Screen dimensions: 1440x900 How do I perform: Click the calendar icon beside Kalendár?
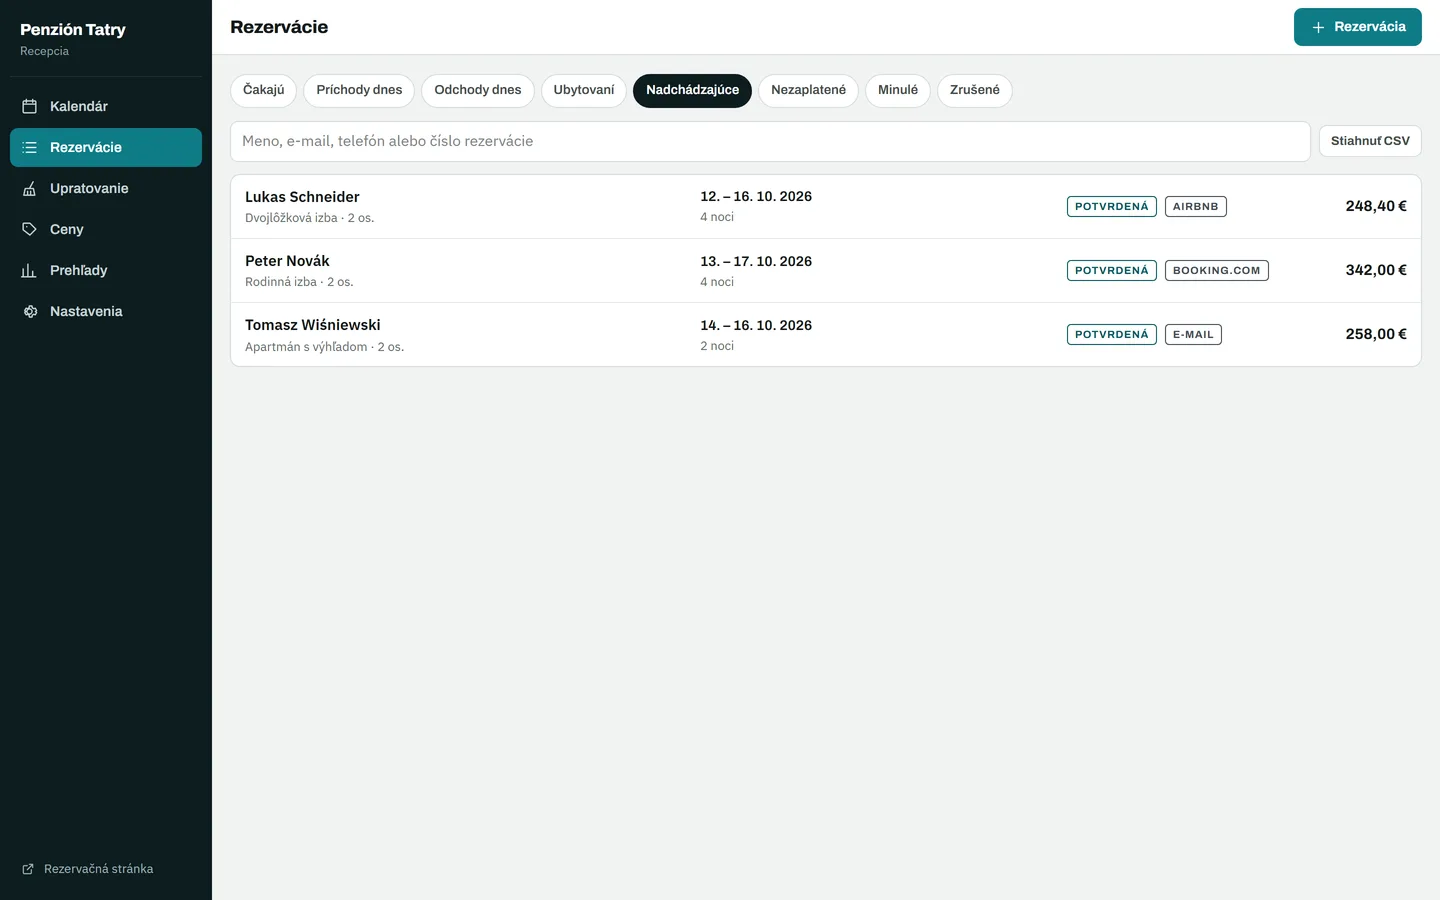(x=30, y=106)
